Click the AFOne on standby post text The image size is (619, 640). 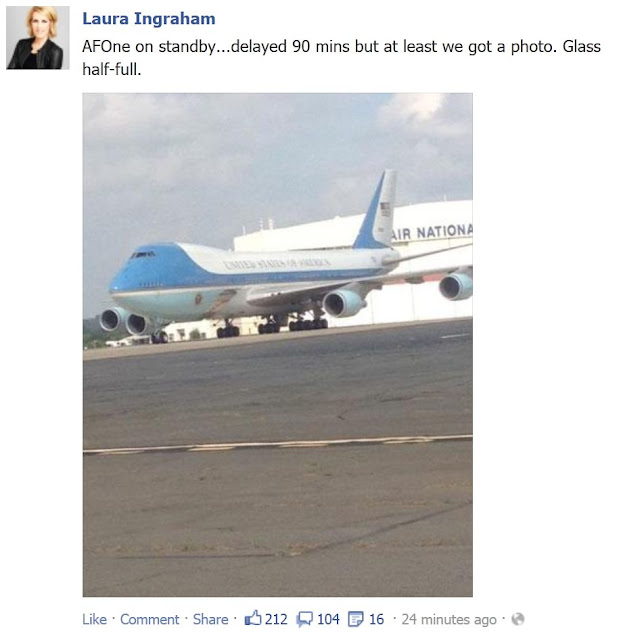pyautogui.click(x=341, y=58)
